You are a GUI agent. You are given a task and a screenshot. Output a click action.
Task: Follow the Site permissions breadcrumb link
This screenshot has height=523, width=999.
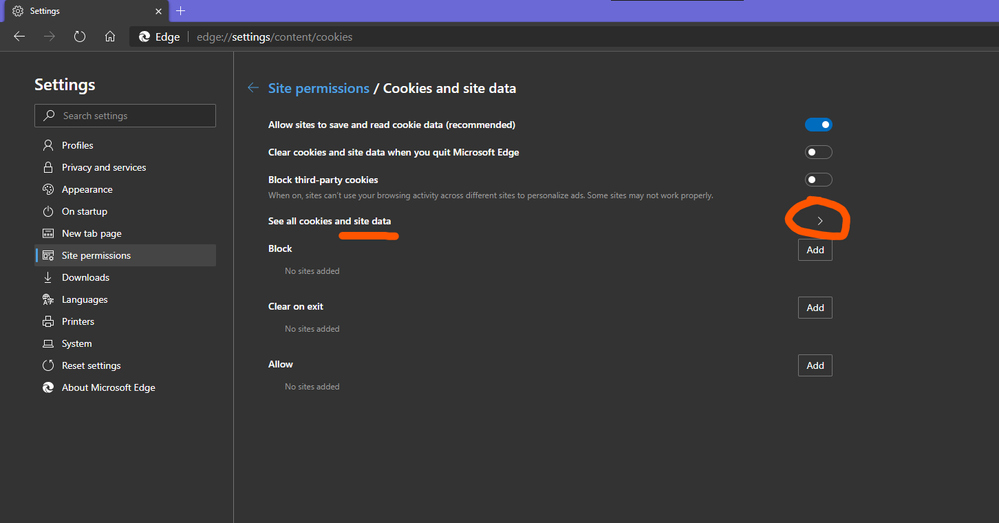coord(319,89)
